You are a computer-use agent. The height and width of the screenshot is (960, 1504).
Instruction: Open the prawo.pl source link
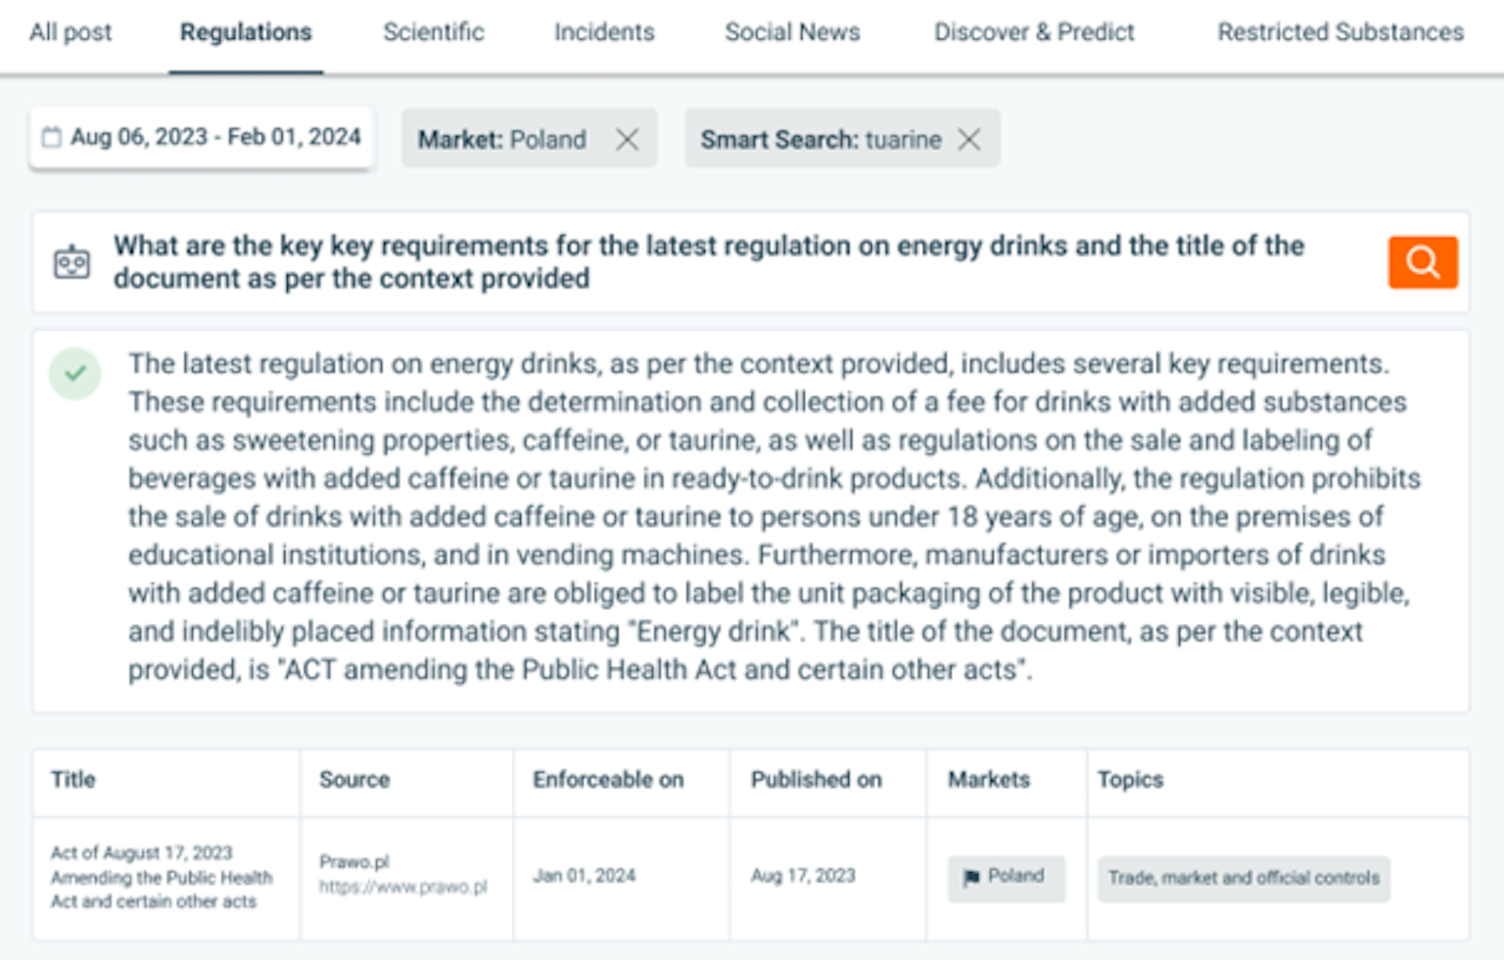click(x=403, y=887)
